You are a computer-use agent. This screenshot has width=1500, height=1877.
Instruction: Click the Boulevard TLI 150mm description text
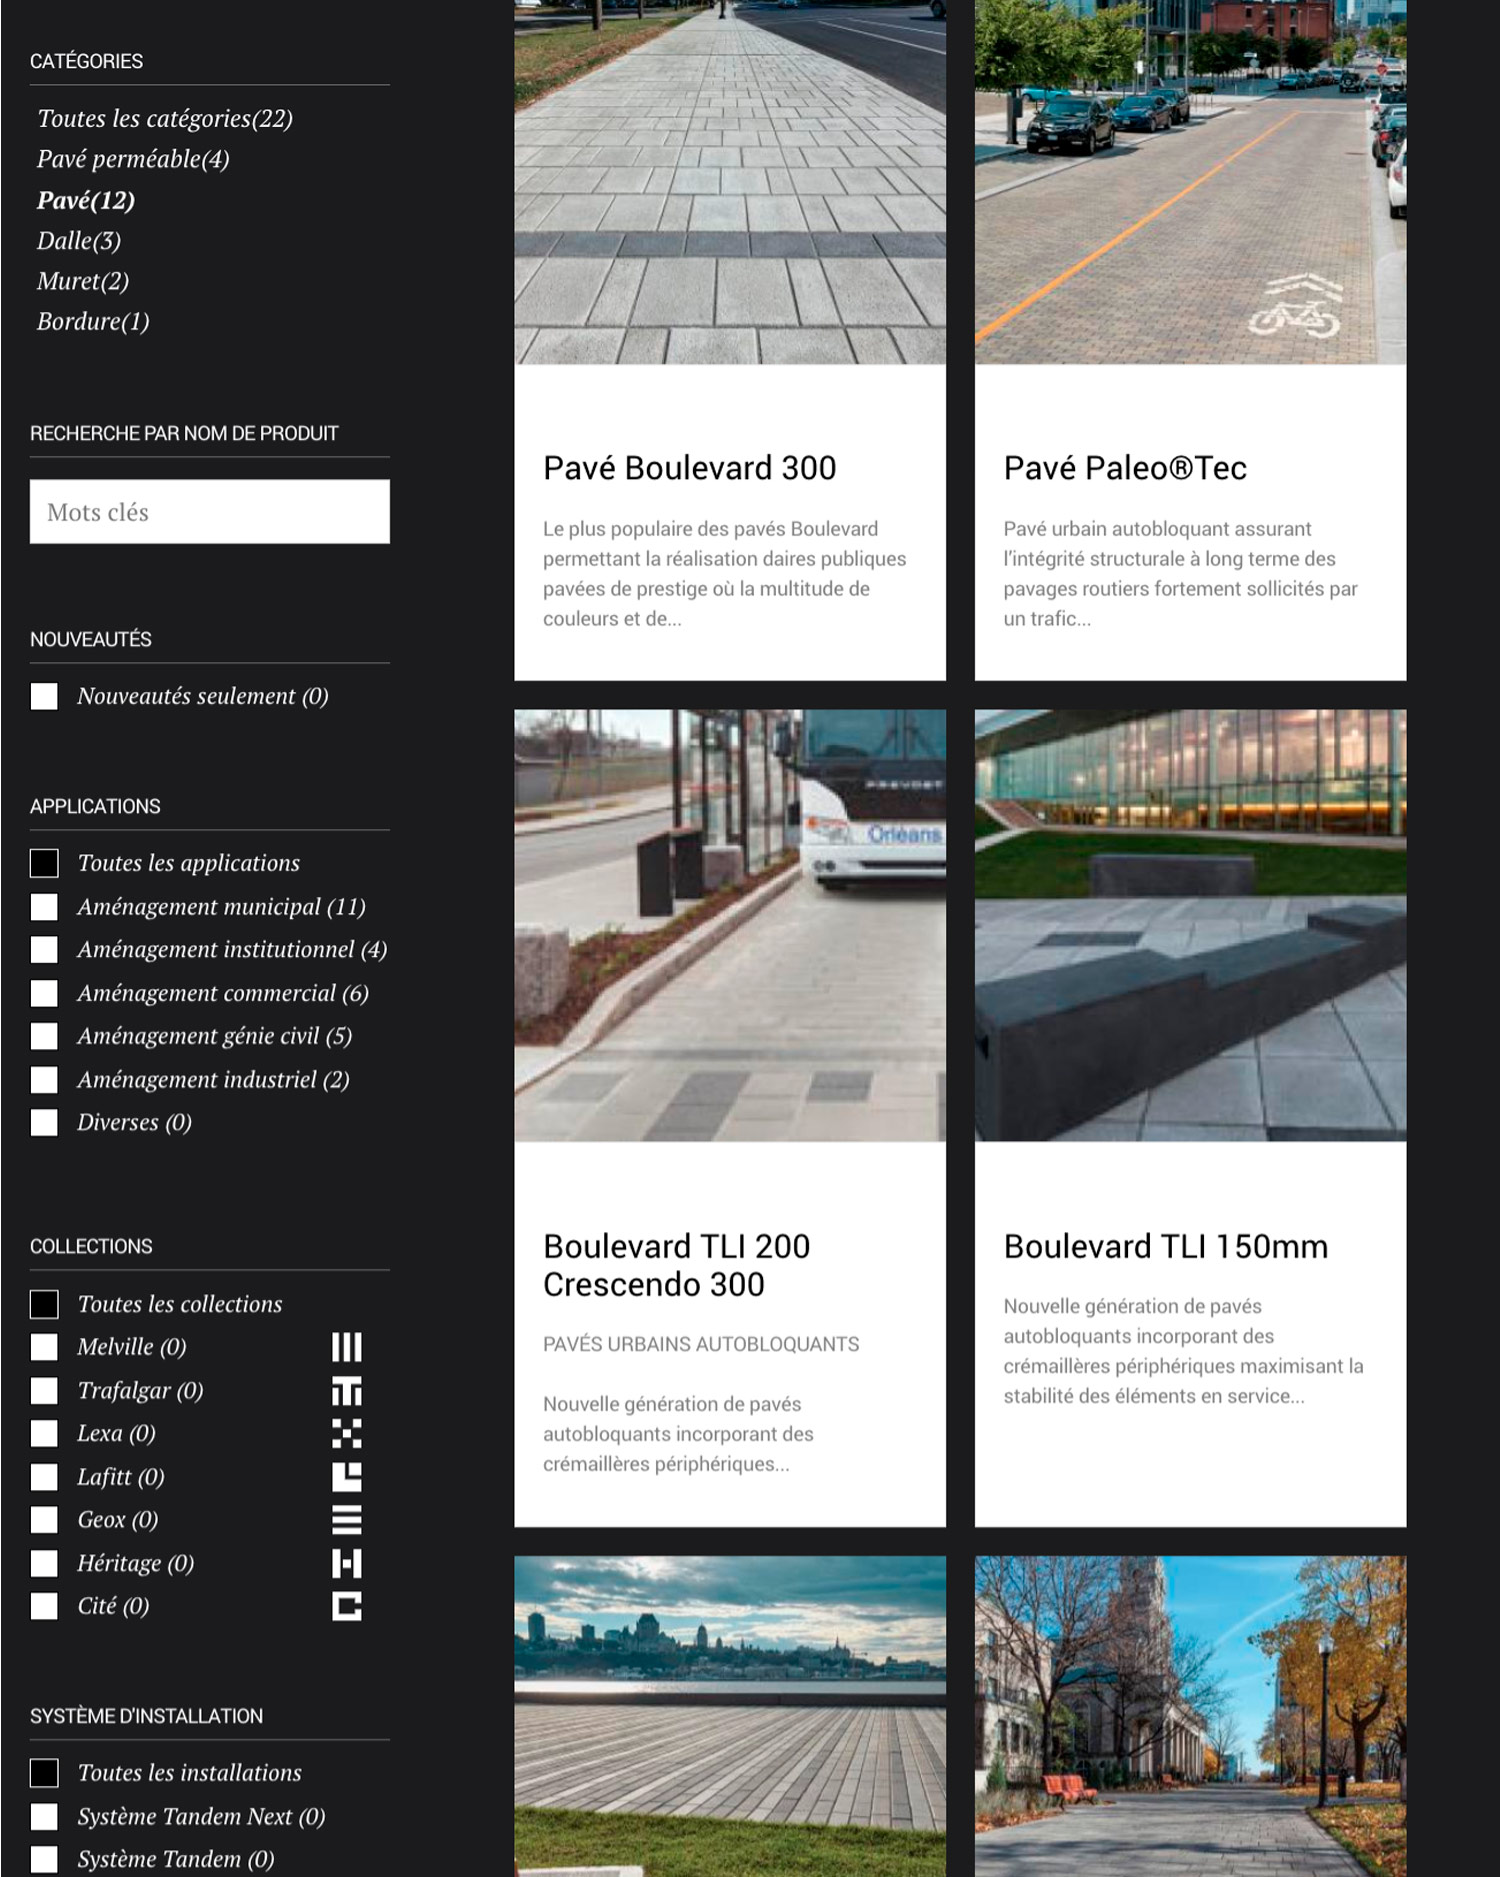pos(1184,1351)
